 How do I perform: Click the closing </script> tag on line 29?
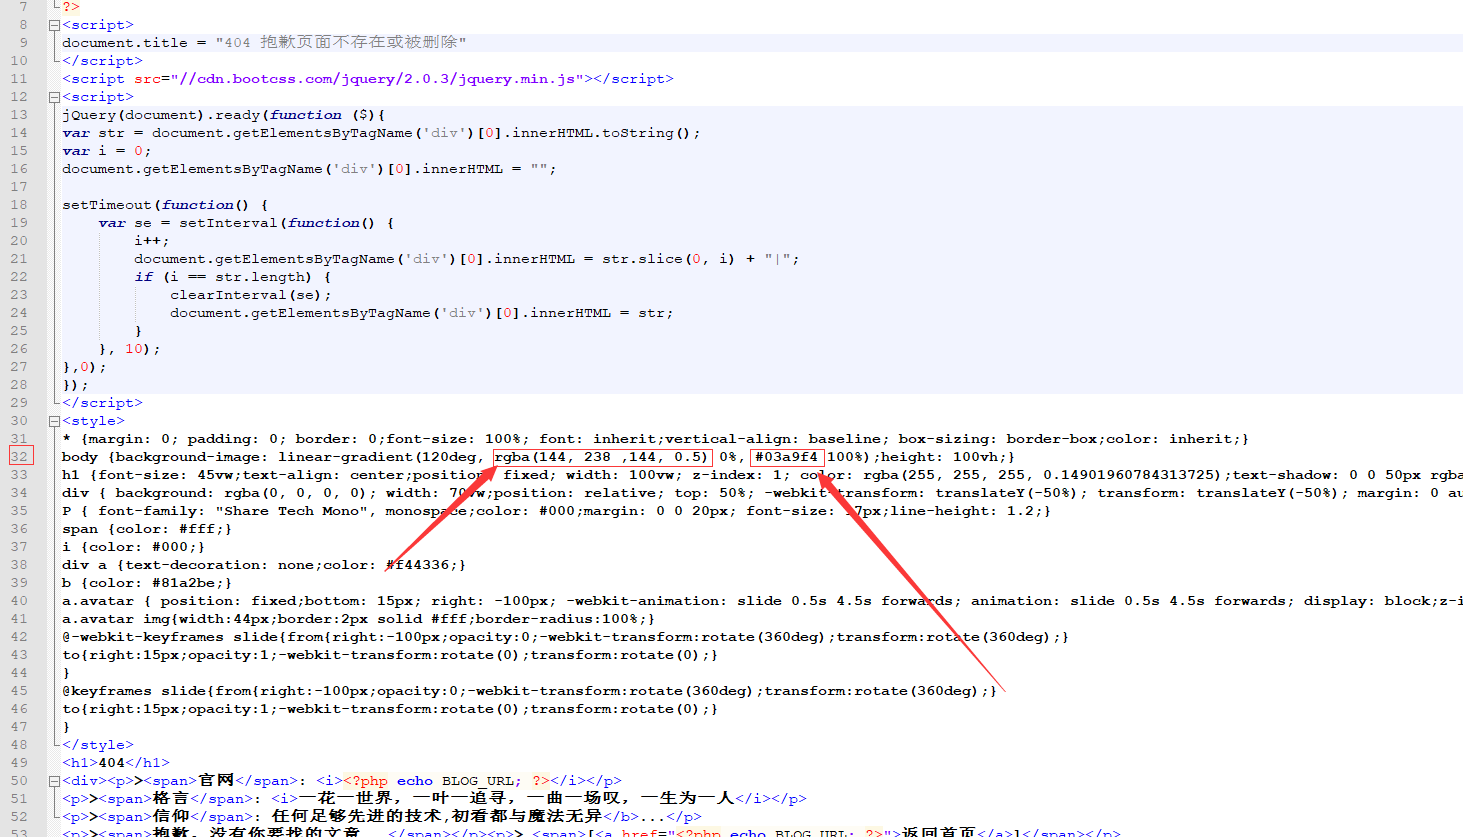point(102,403)
